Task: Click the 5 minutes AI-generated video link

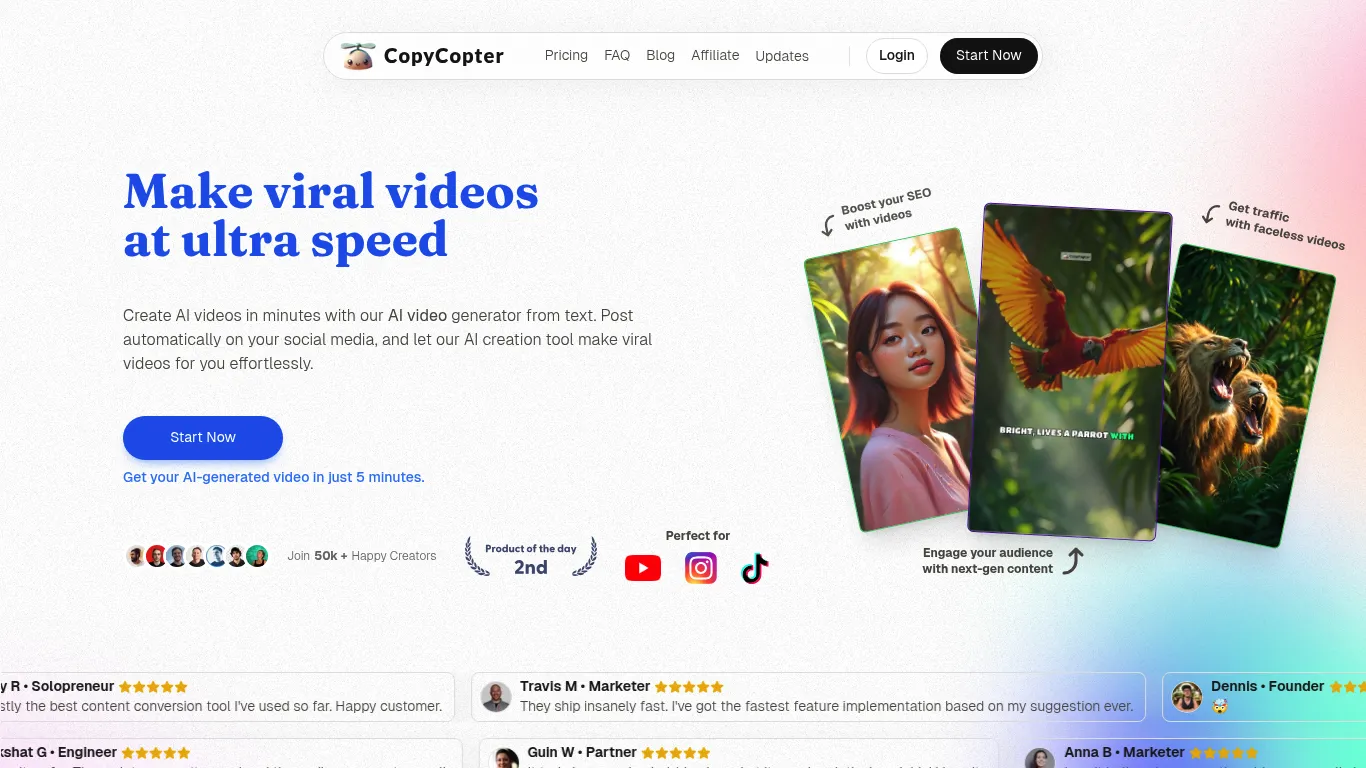Action: 274,478
